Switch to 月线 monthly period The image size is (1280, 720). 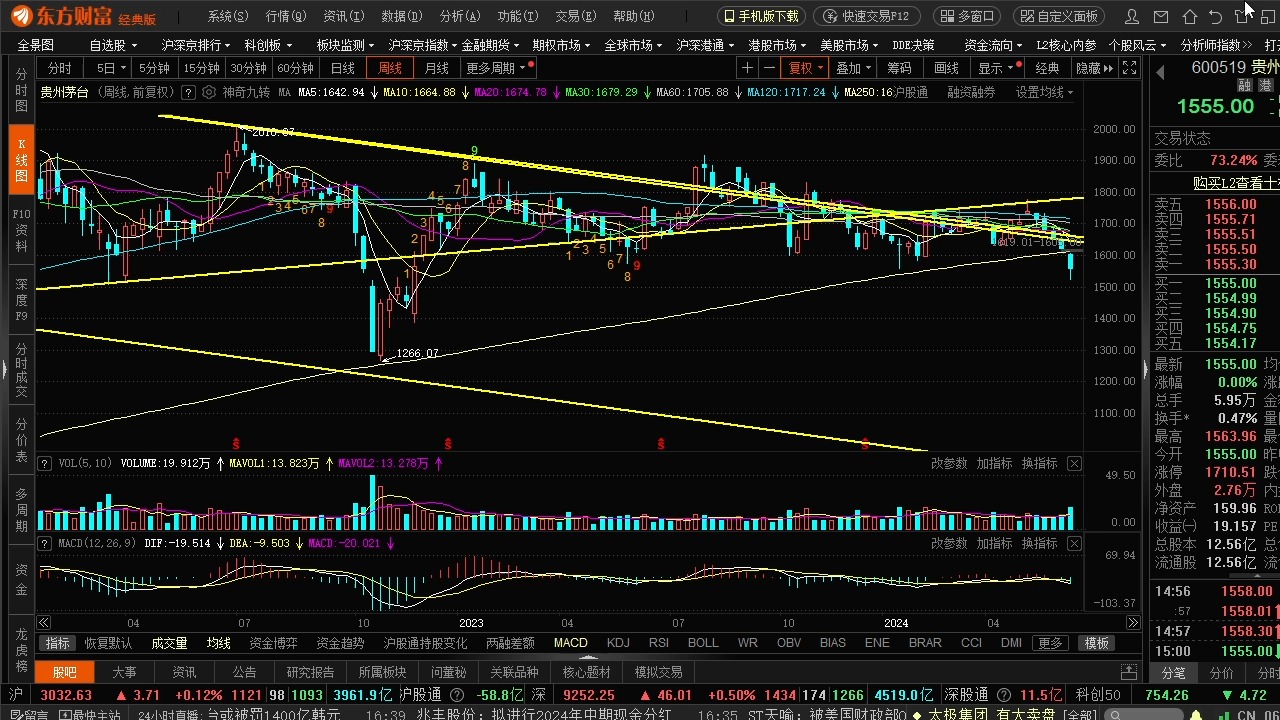[437, 68]
